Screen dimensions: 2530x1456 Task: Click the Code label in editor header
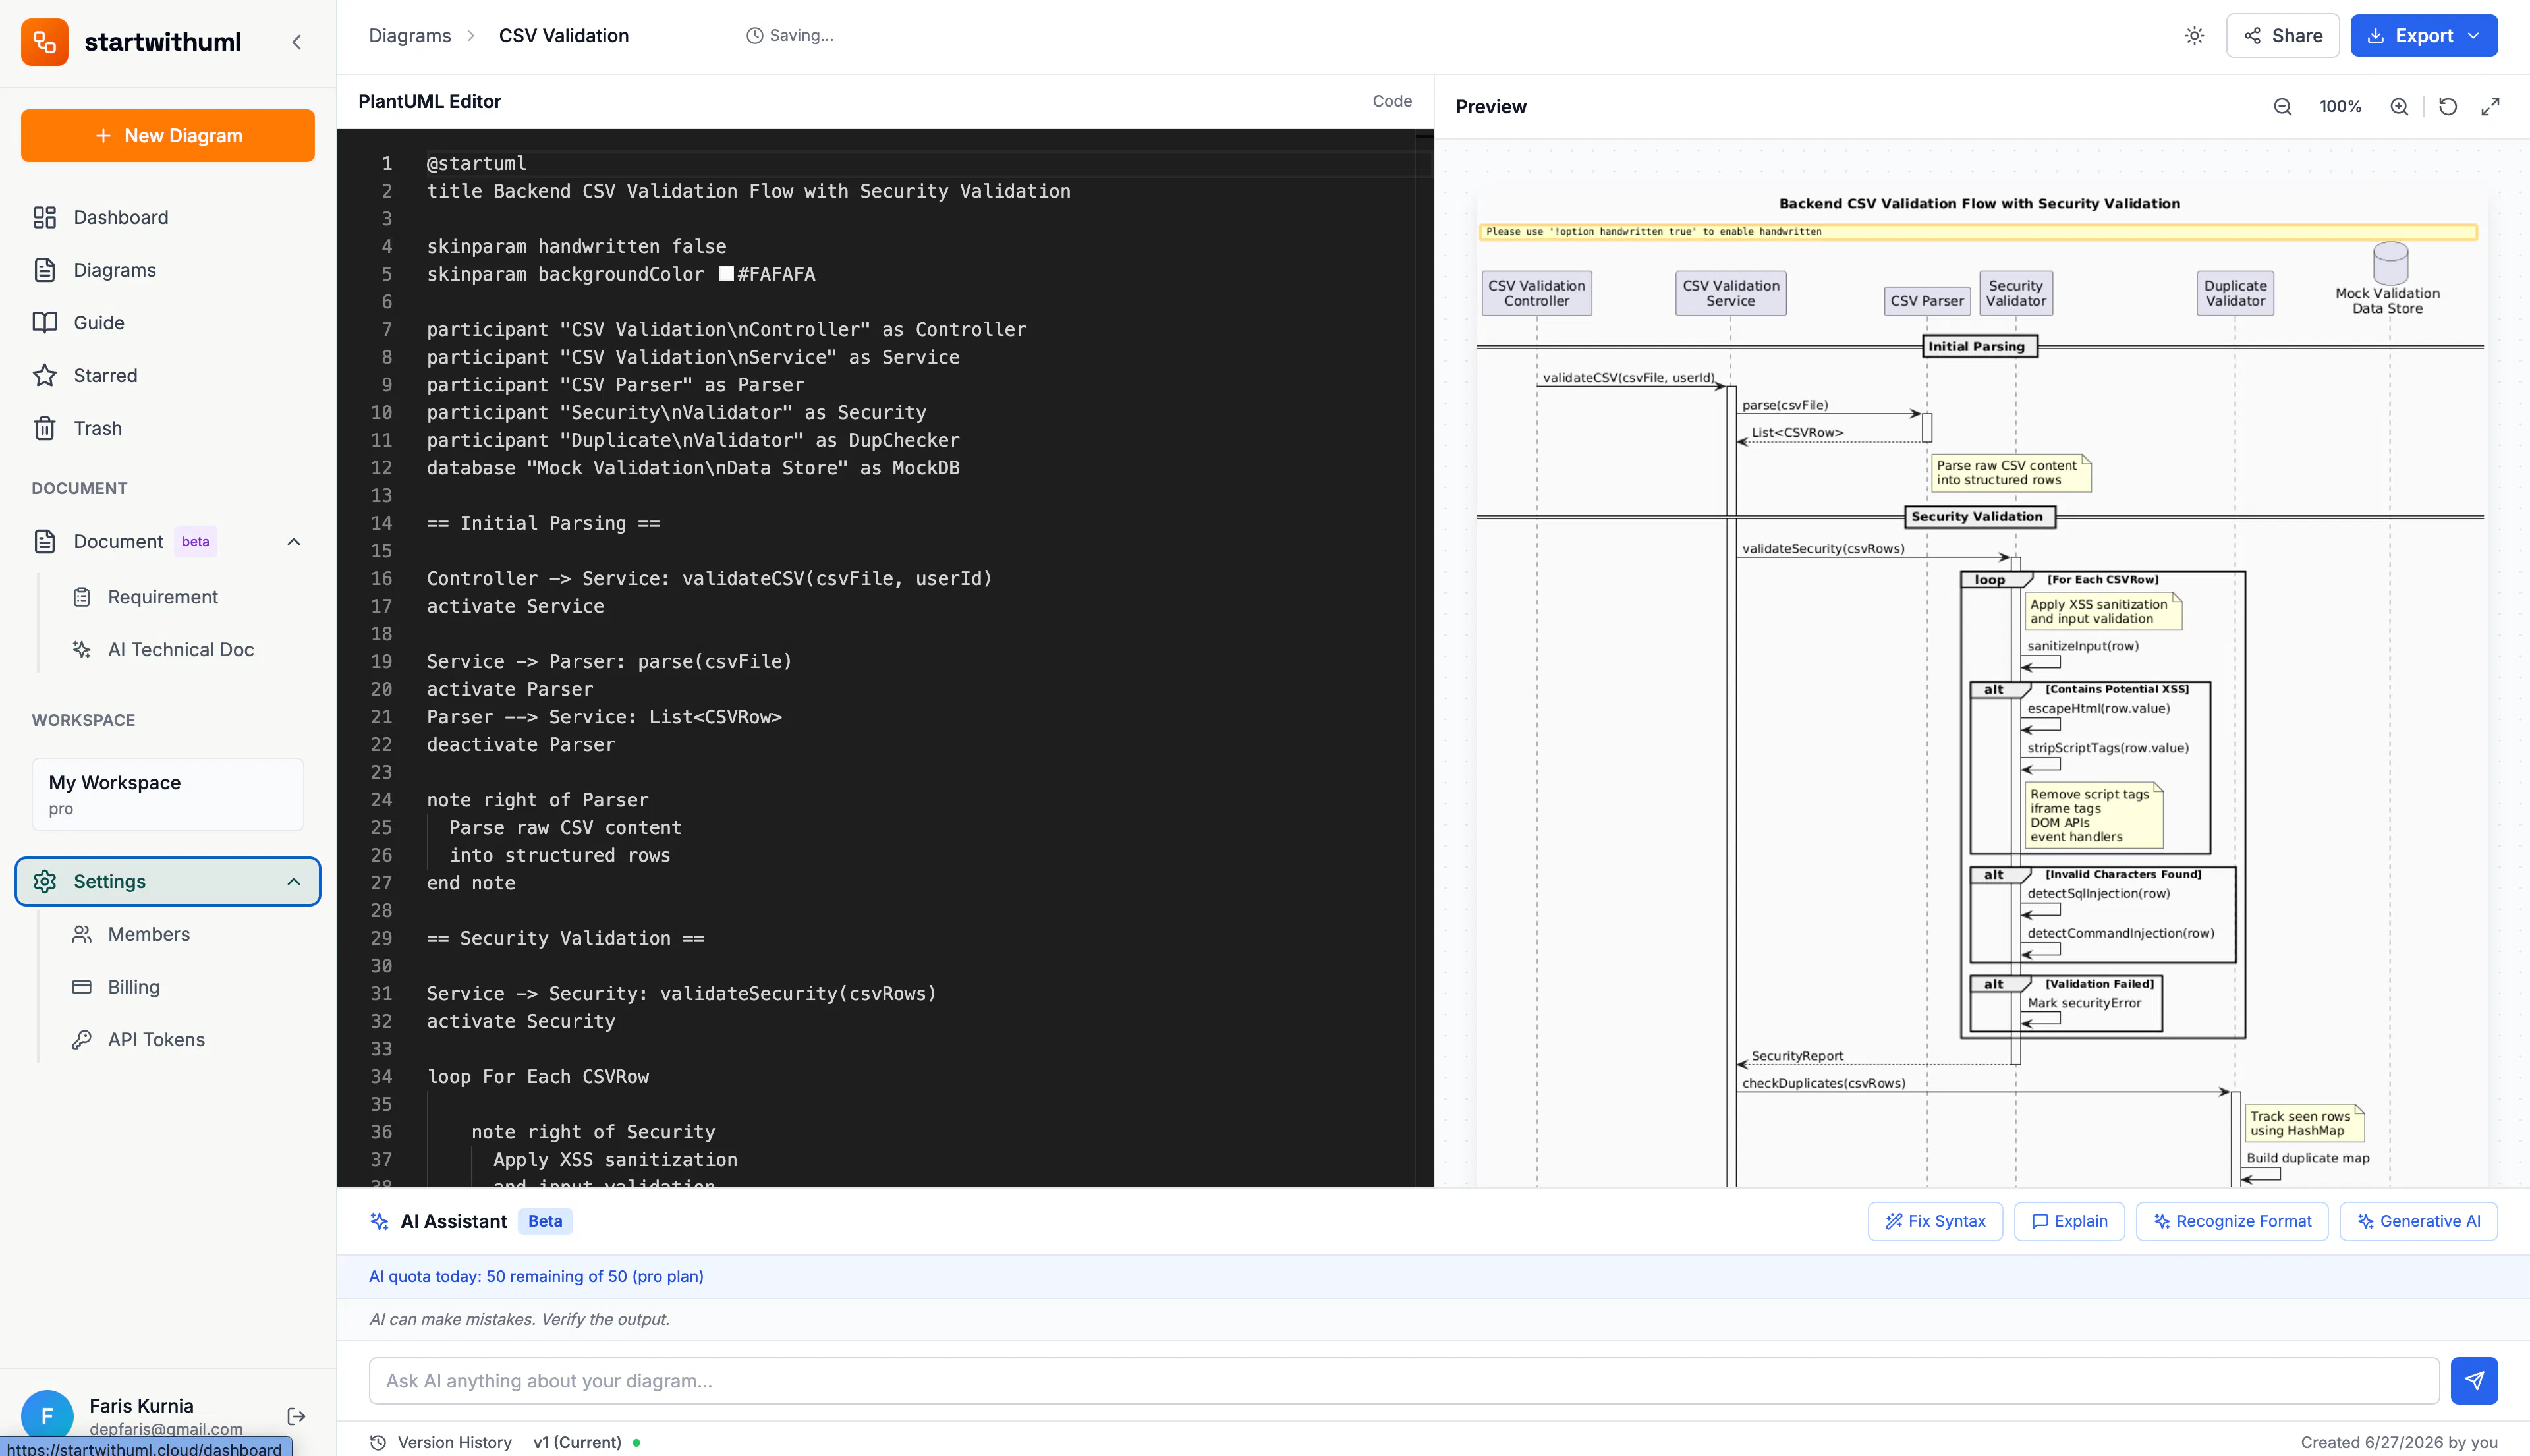[x=1392, y=101]
